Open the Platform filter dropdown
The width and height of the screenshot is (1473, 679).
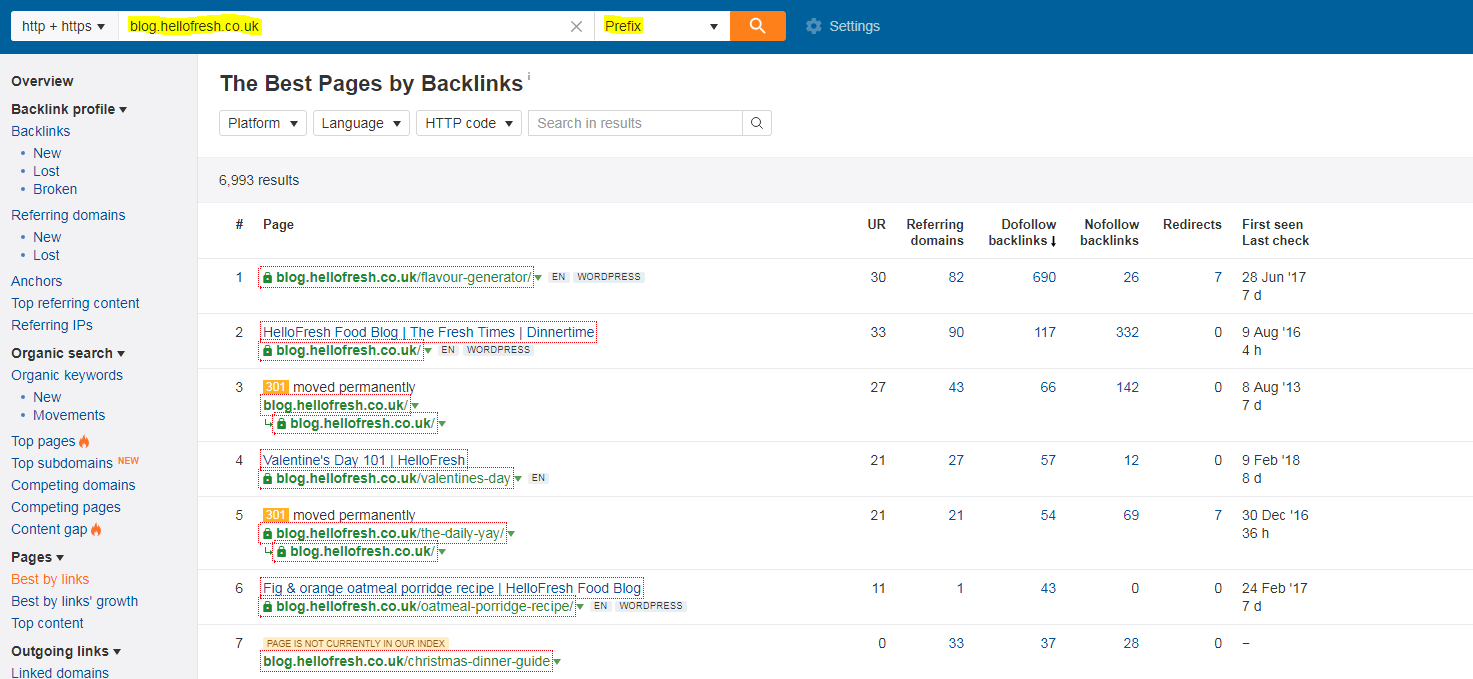pyautogui.click(x=263, y=123)
